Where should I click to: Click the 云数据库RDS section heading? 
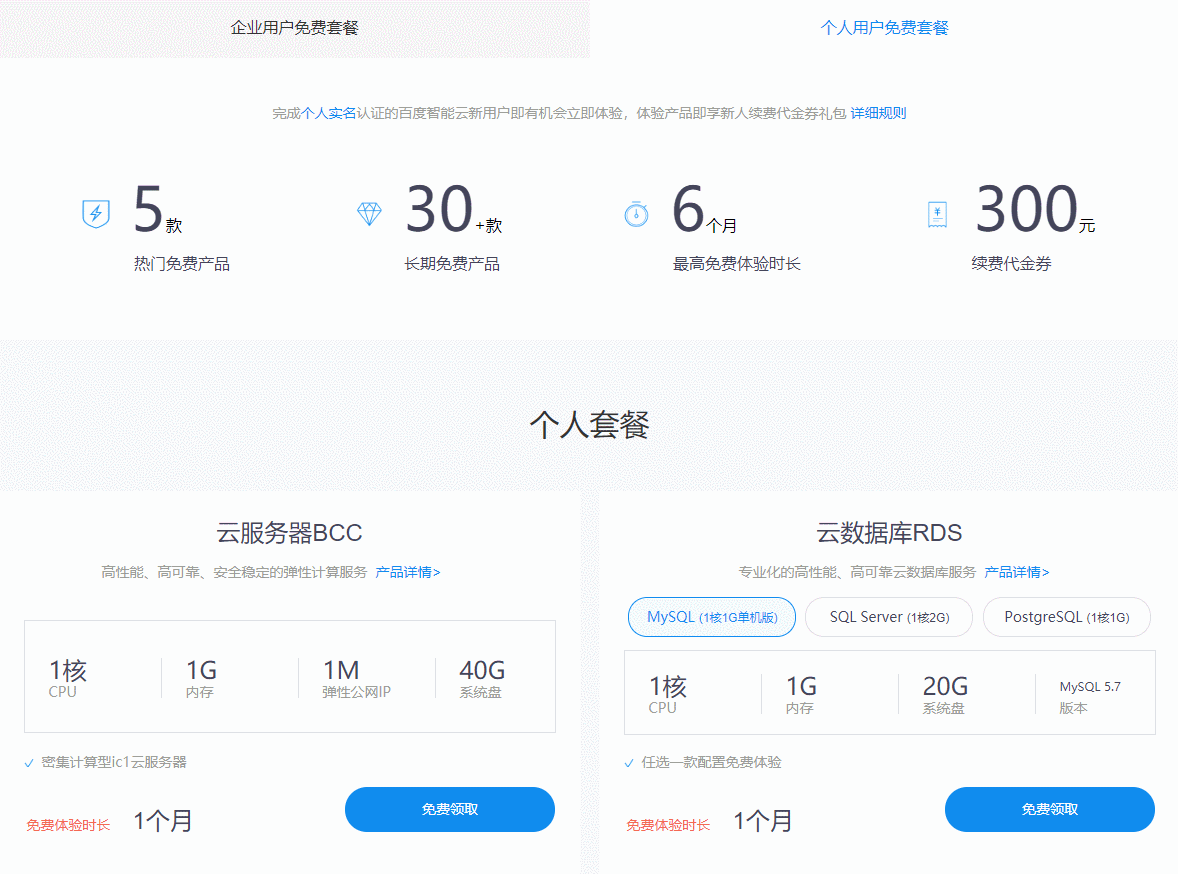(888, 533)
